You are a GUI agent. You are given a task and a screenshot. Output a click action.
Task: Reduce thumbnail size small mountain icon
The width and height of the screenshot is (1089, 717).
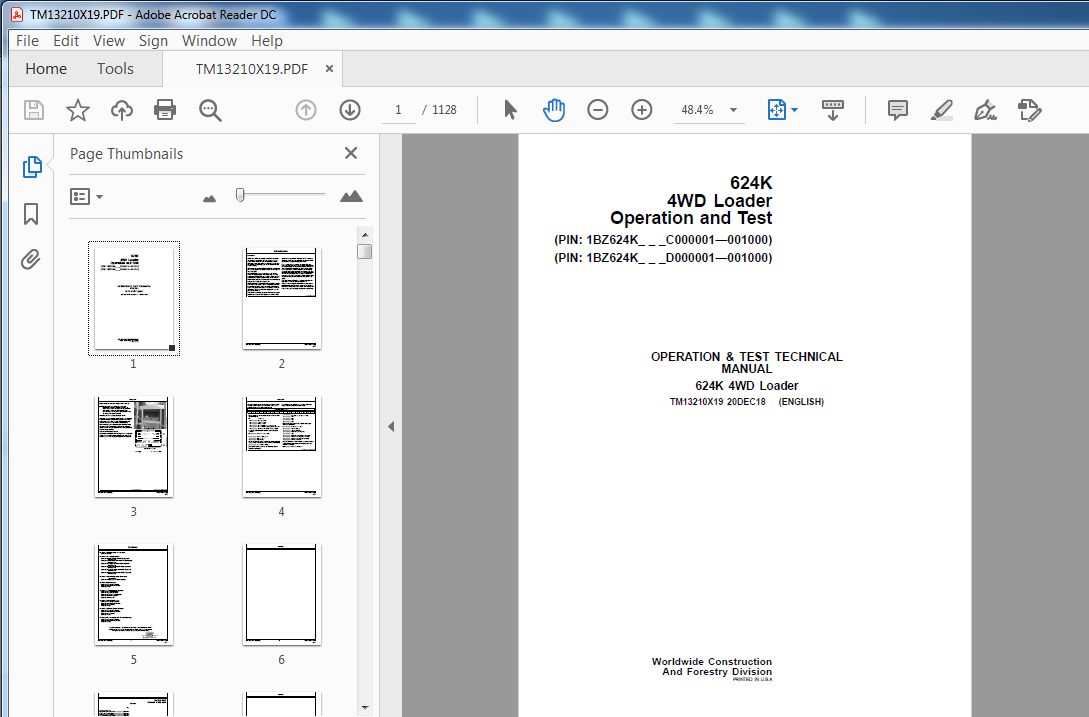coord(209,199)
